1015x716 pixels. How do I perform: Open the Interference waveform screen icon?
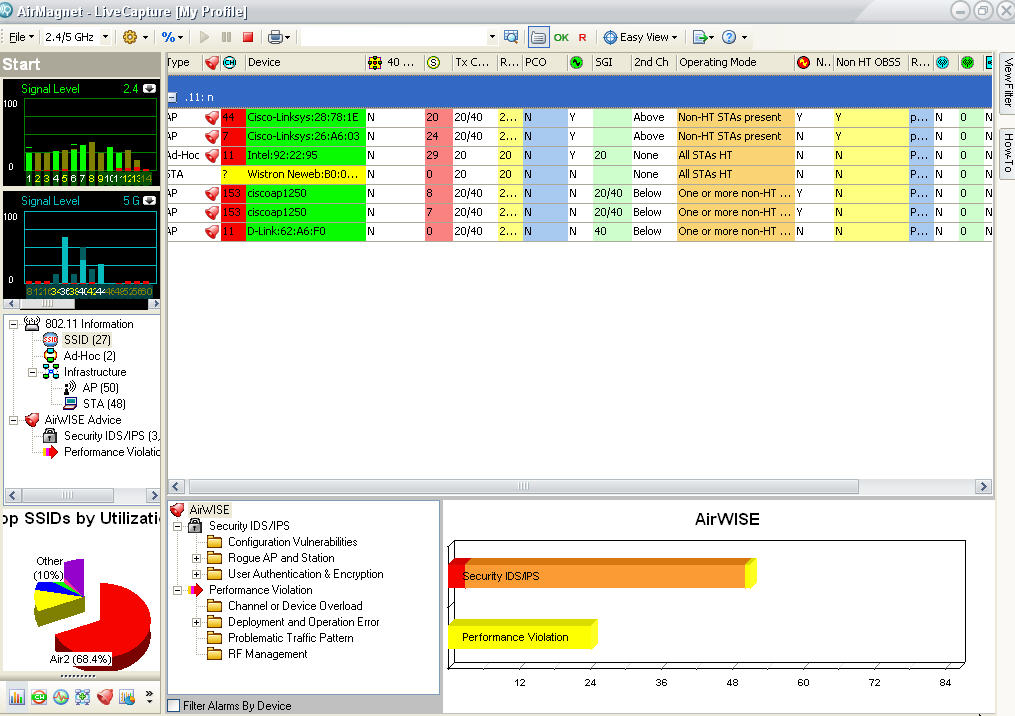(x=61, y=697)
